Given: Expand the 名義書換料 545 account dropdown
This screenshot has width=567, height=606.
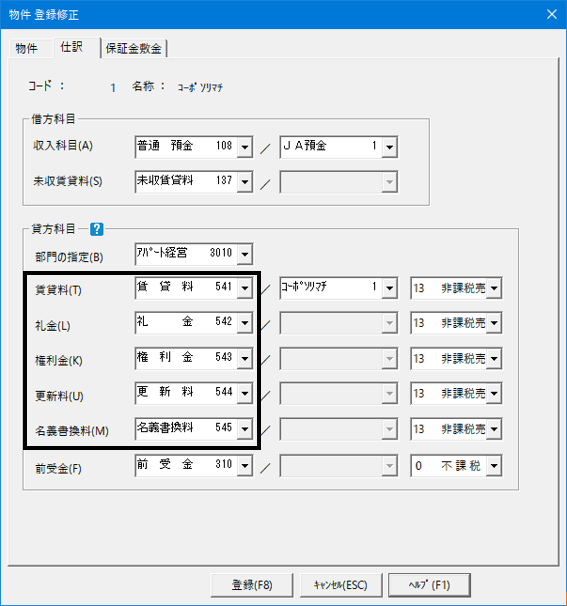Looking at the screenshot, I should (x=245, y=429).
